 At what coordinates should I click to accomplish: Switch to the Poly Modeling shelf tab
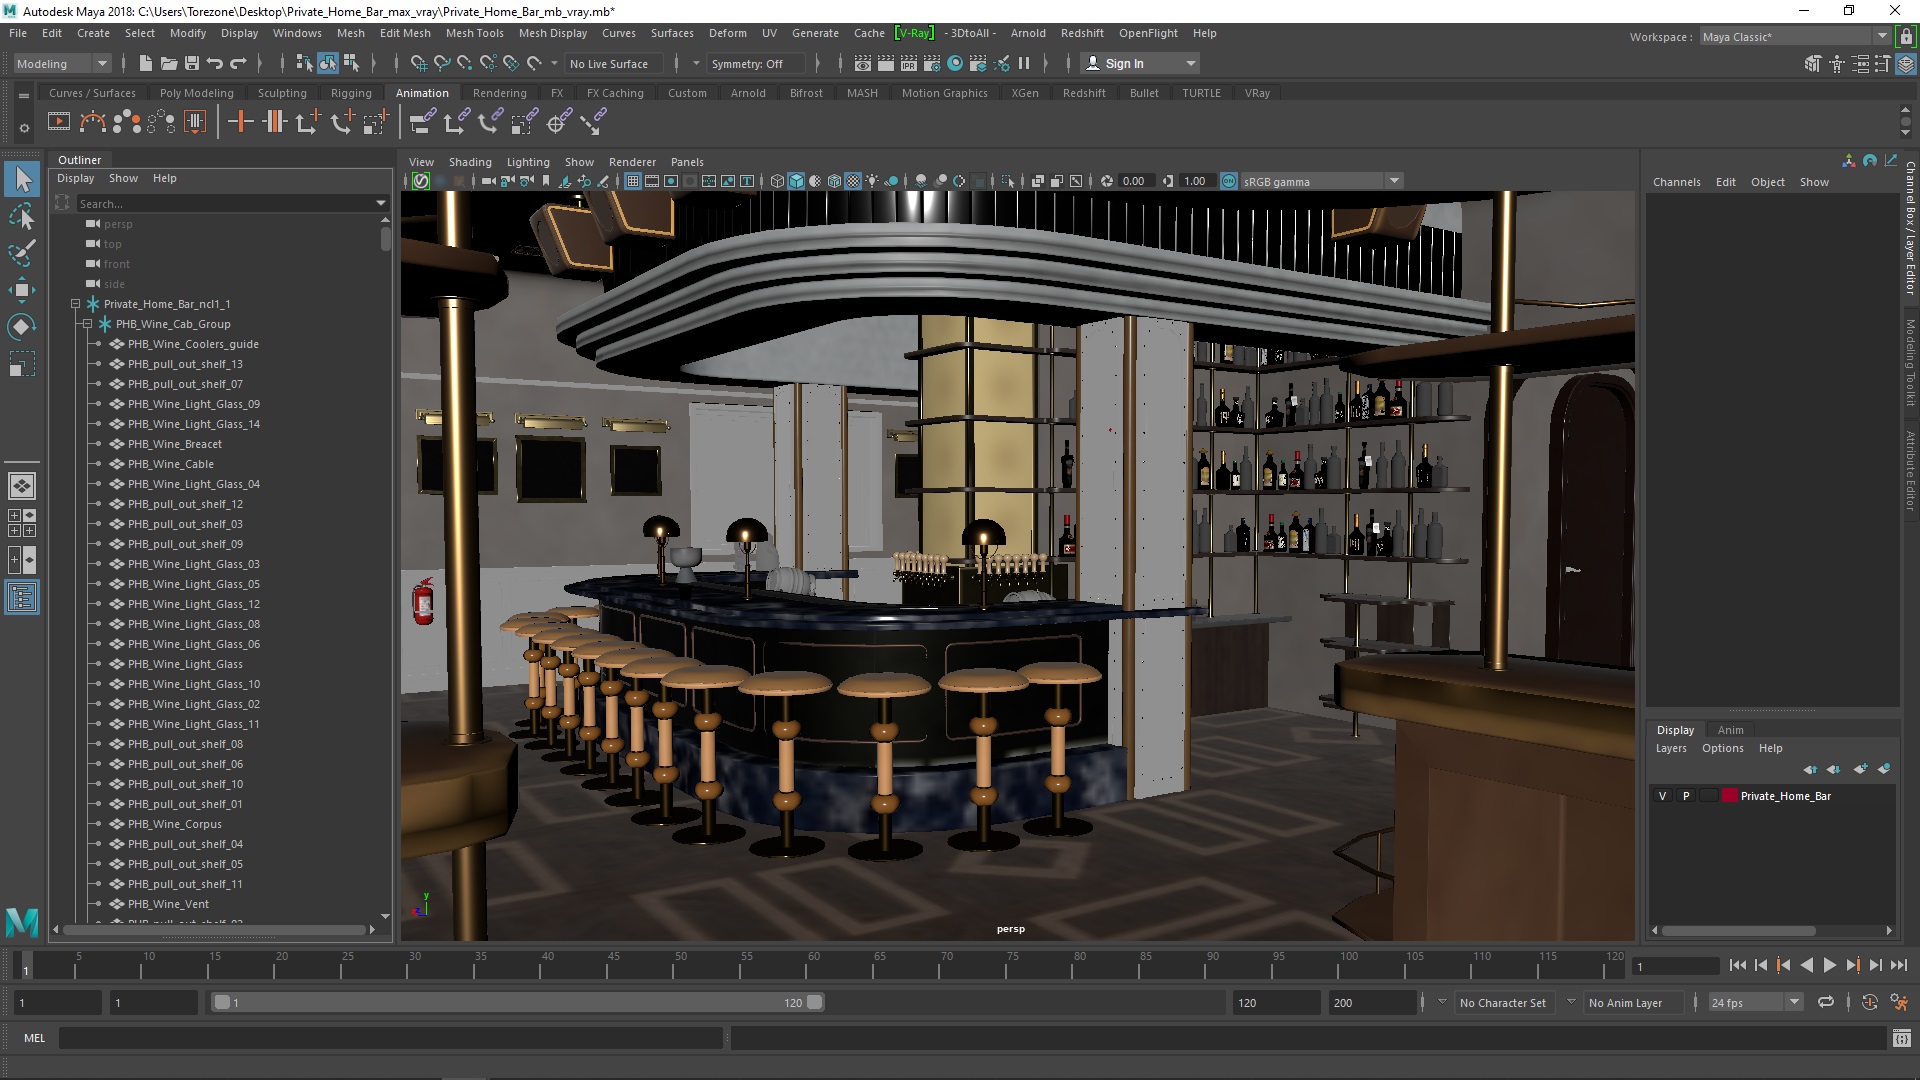click(196, 93)
